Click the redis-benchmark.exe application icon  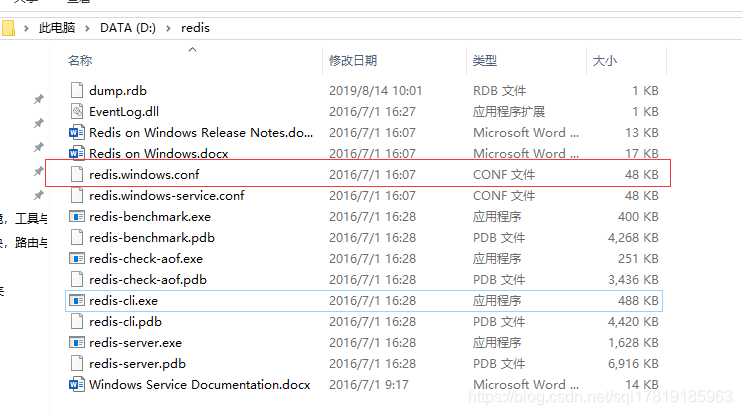click(x=77, y=216)
